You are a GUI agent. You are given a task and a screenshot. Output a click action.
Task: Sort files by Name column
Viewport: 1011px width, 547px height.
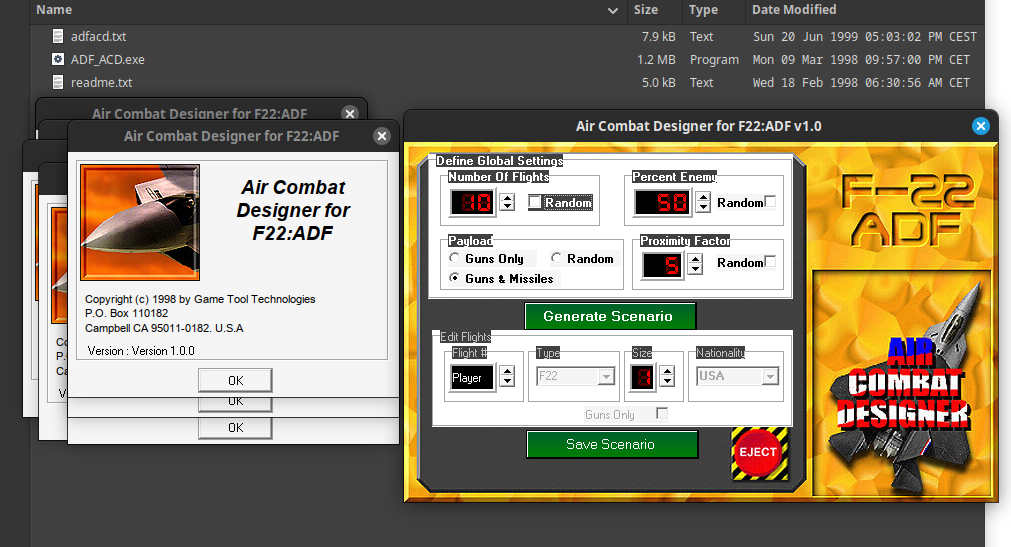[54, 10]
